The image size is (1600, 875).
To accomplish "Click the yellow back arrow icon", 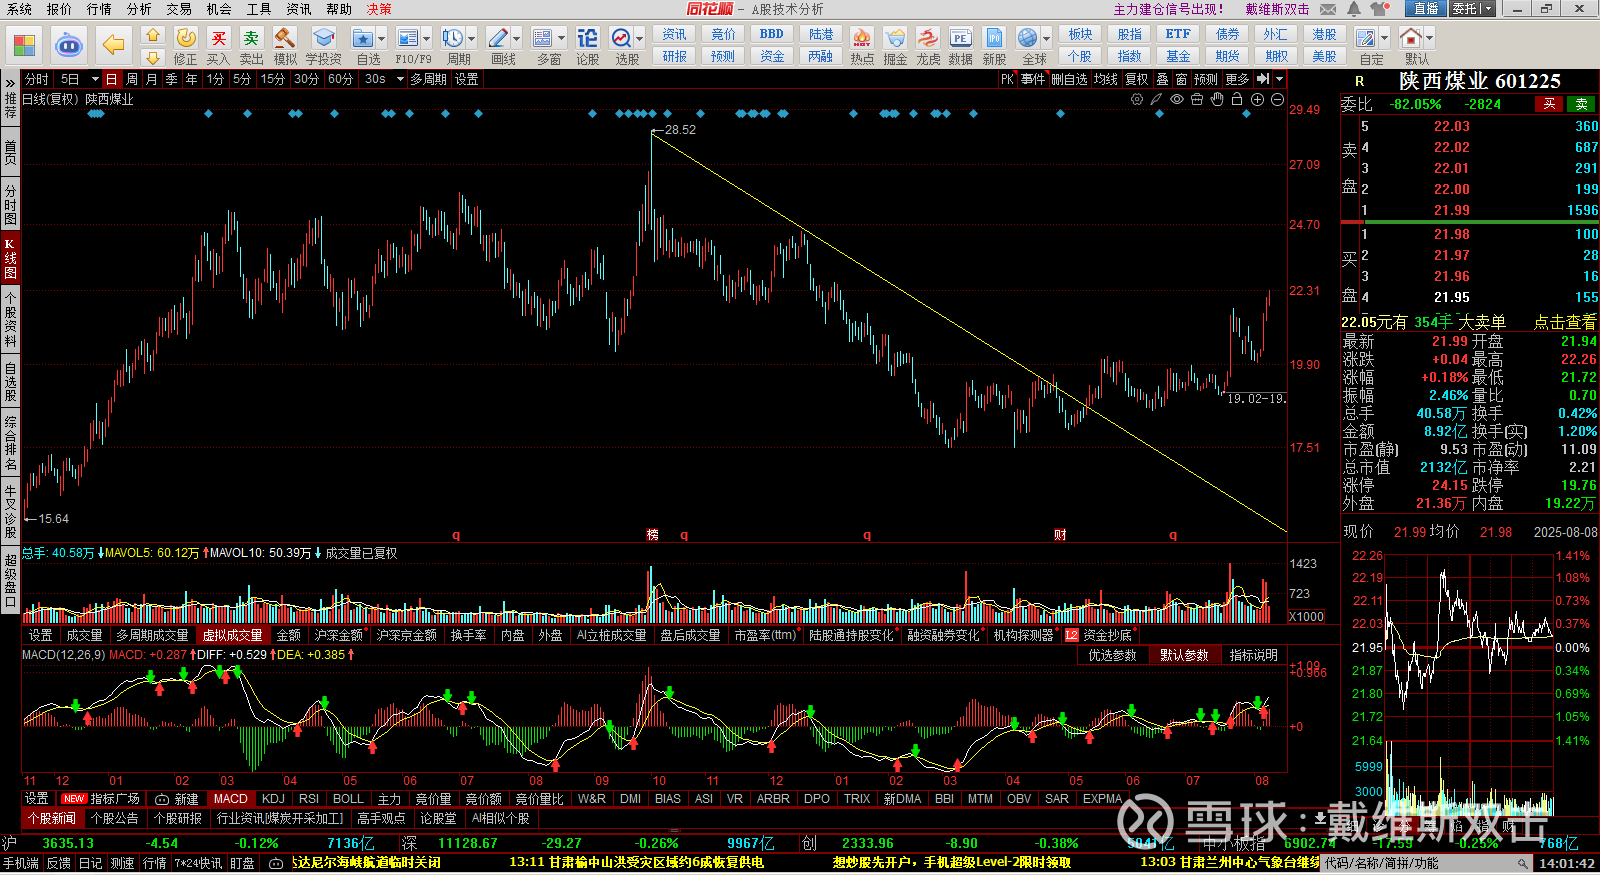I will [114, 45].
